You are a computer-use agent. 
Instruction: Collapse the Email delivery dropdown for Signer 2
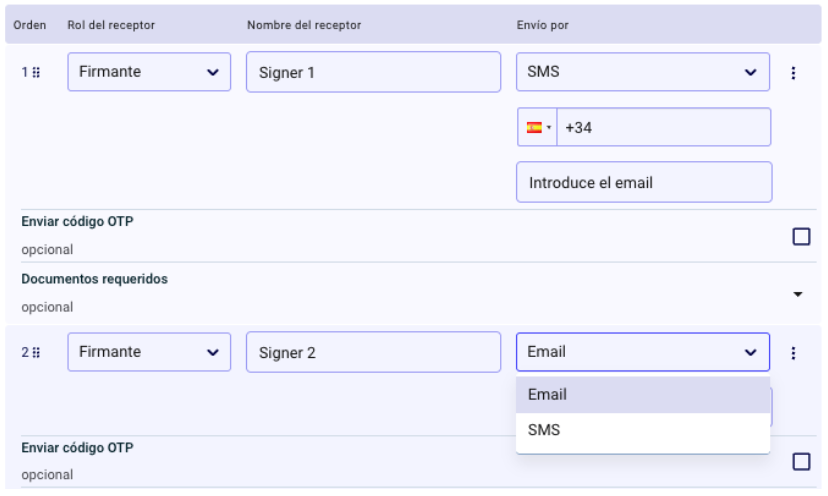click(x=643, y=352)
